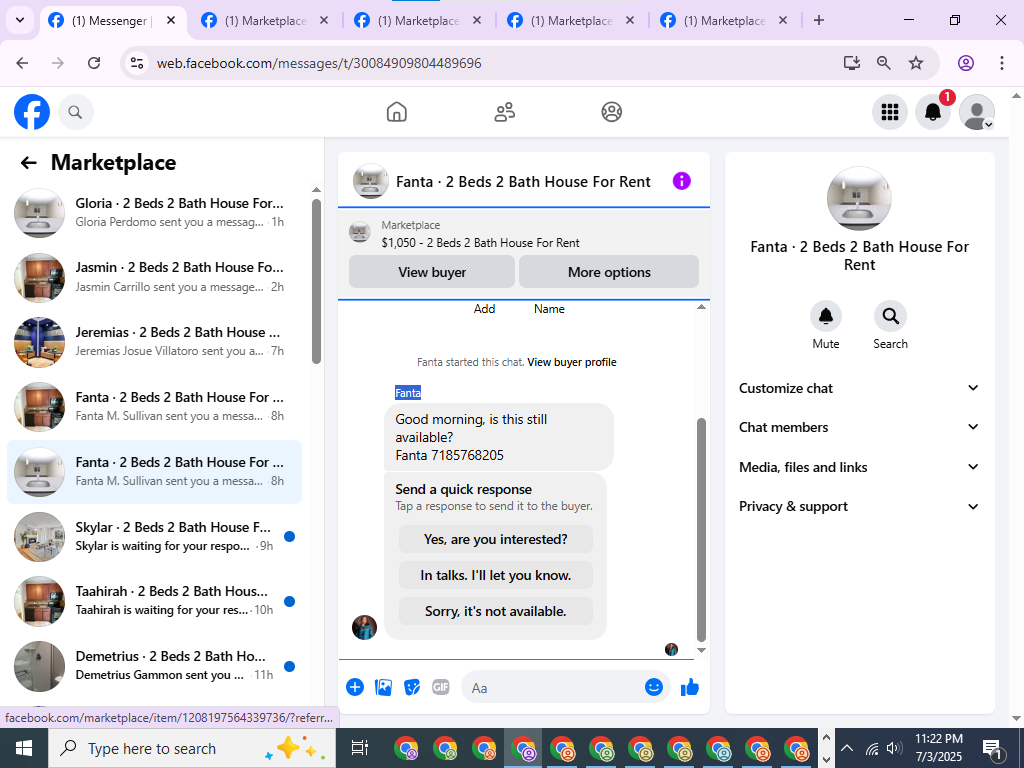The width and height of the screenshot is (1024, 768).
Task: Expand Customize chat section
Action: coord(859,388)
